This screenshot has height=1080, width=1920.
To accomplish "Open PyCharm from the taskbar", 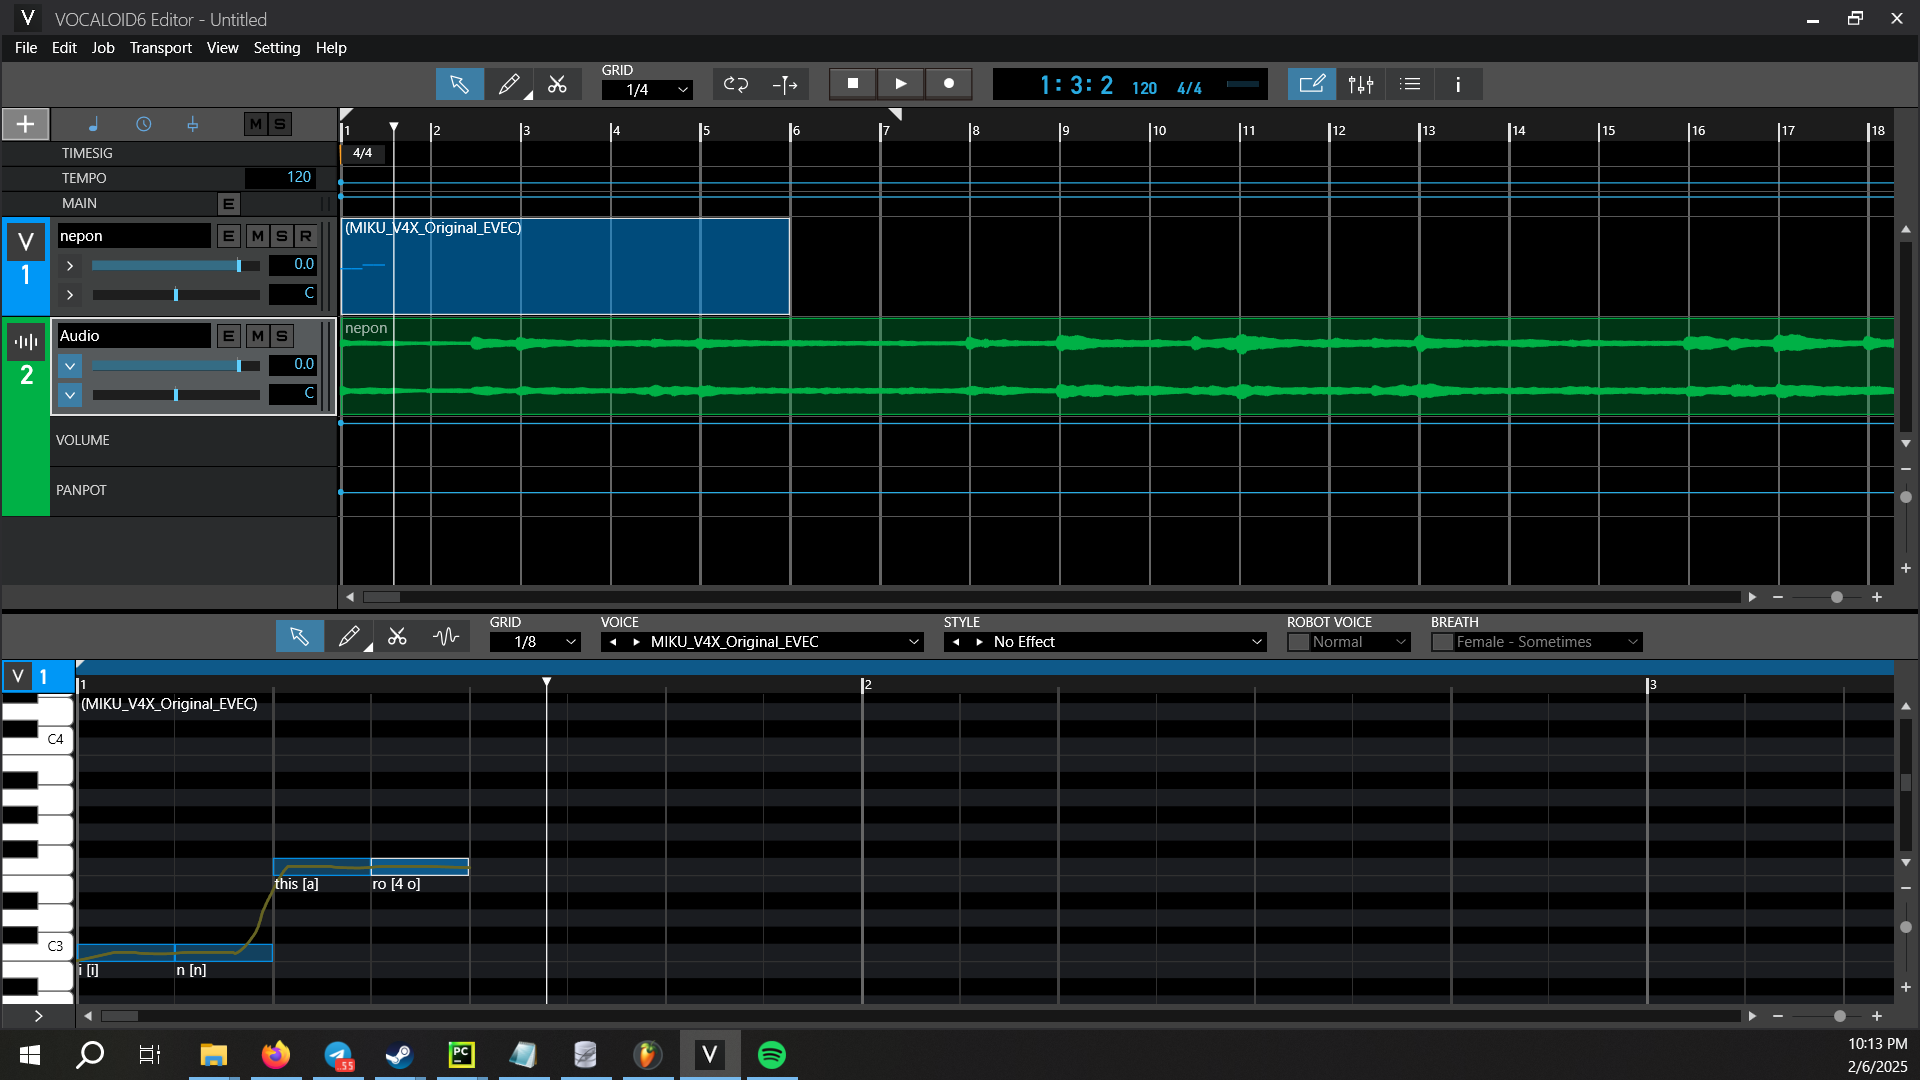I will [x=461, y=1055].
